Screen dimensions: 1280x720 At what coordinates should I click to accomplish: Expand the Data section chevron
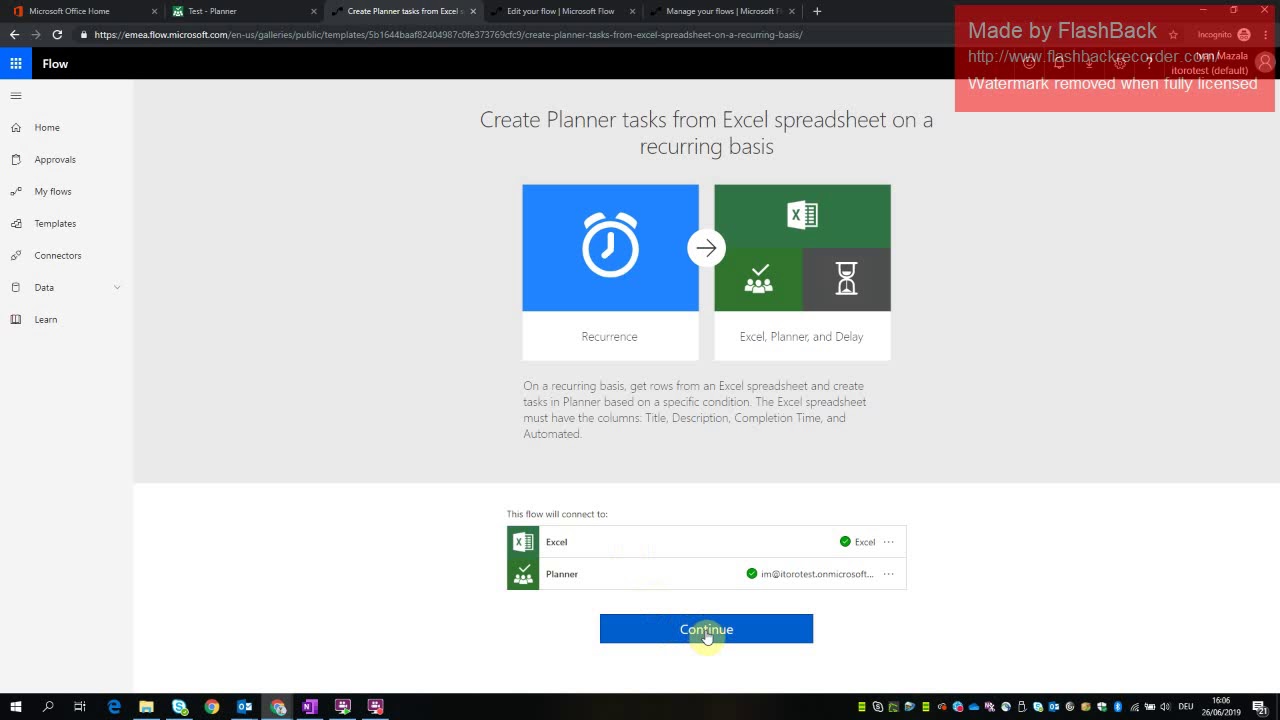pos(117,288)
